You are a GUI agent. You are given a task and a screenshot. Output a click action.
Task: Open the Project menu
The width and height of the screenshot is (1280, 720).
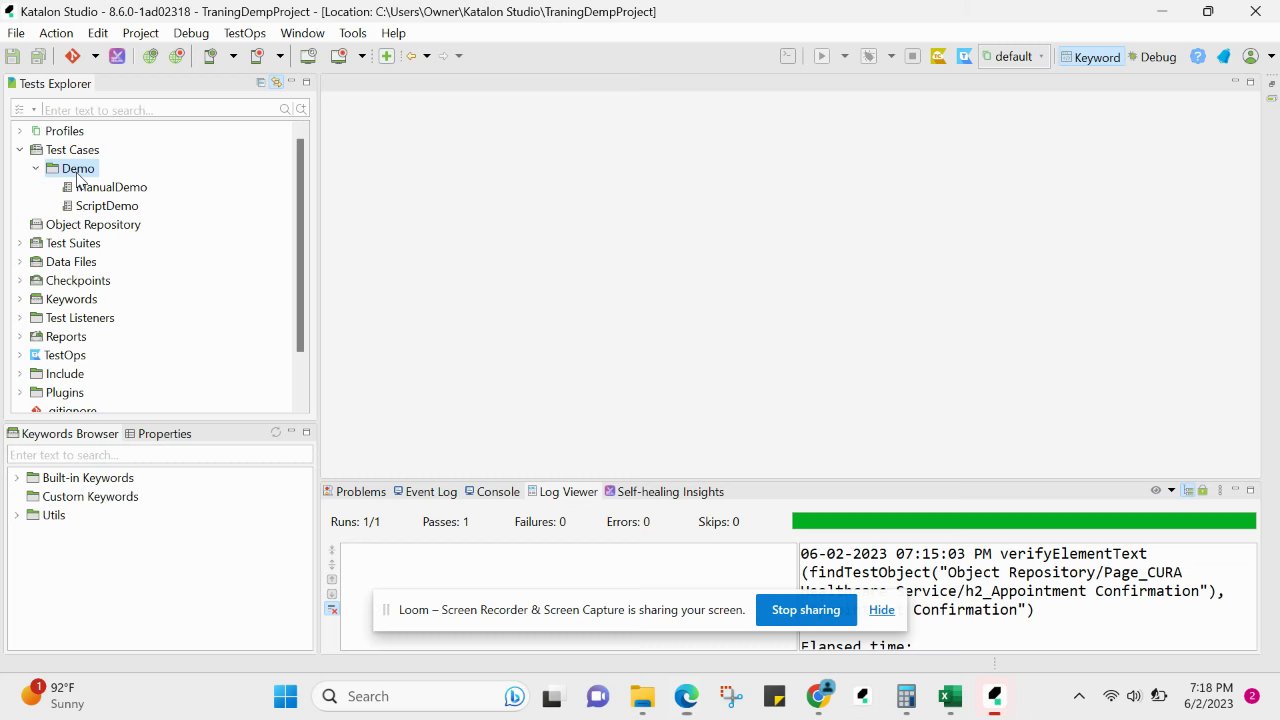(x=140, y=33)
